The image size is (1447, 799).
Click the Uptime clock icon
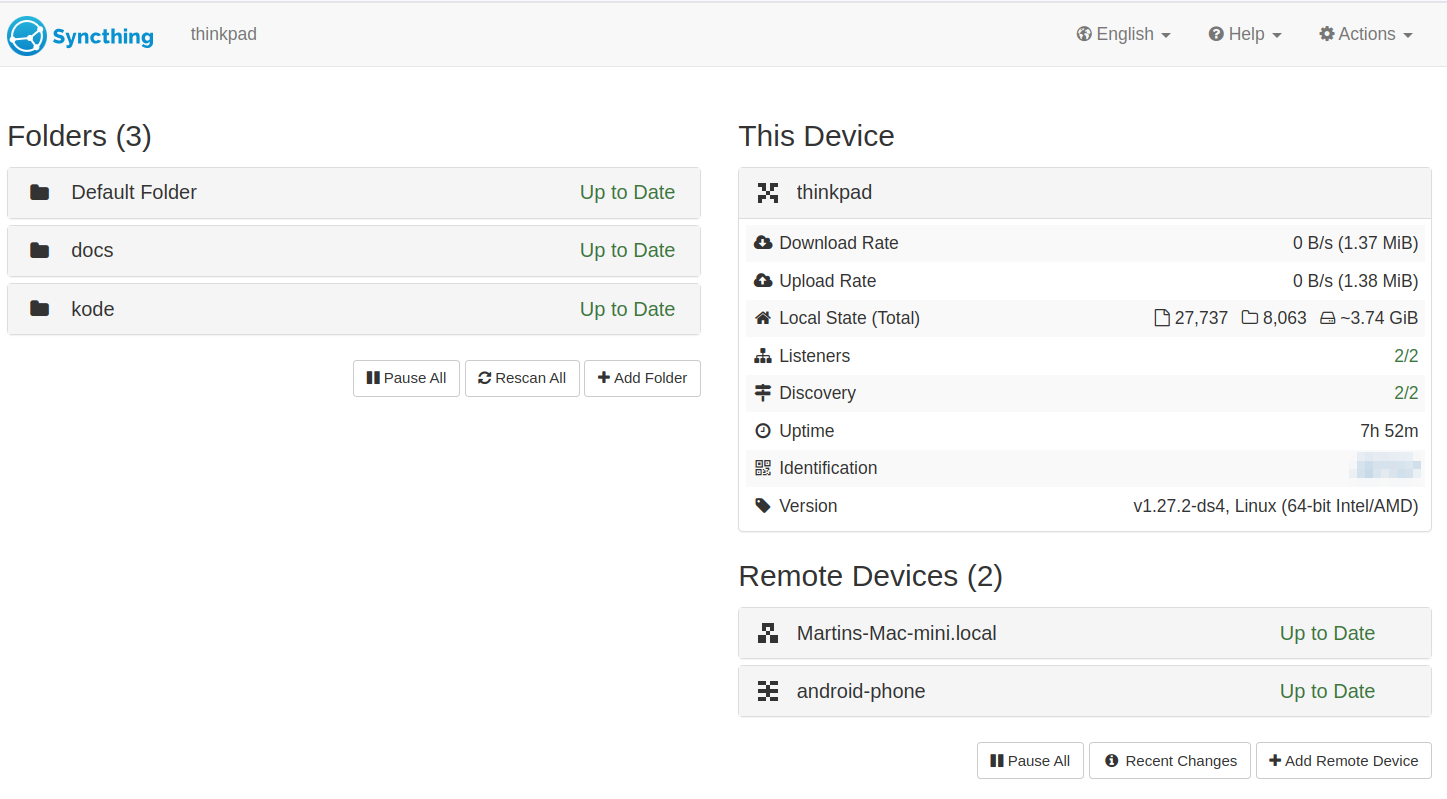(x=763, y=431)
